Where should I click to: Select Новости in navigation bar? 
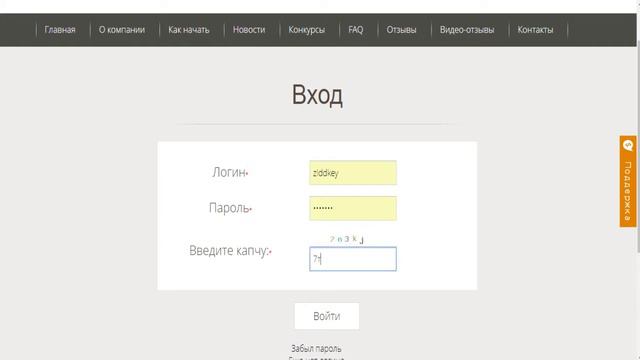pos(249,30)
